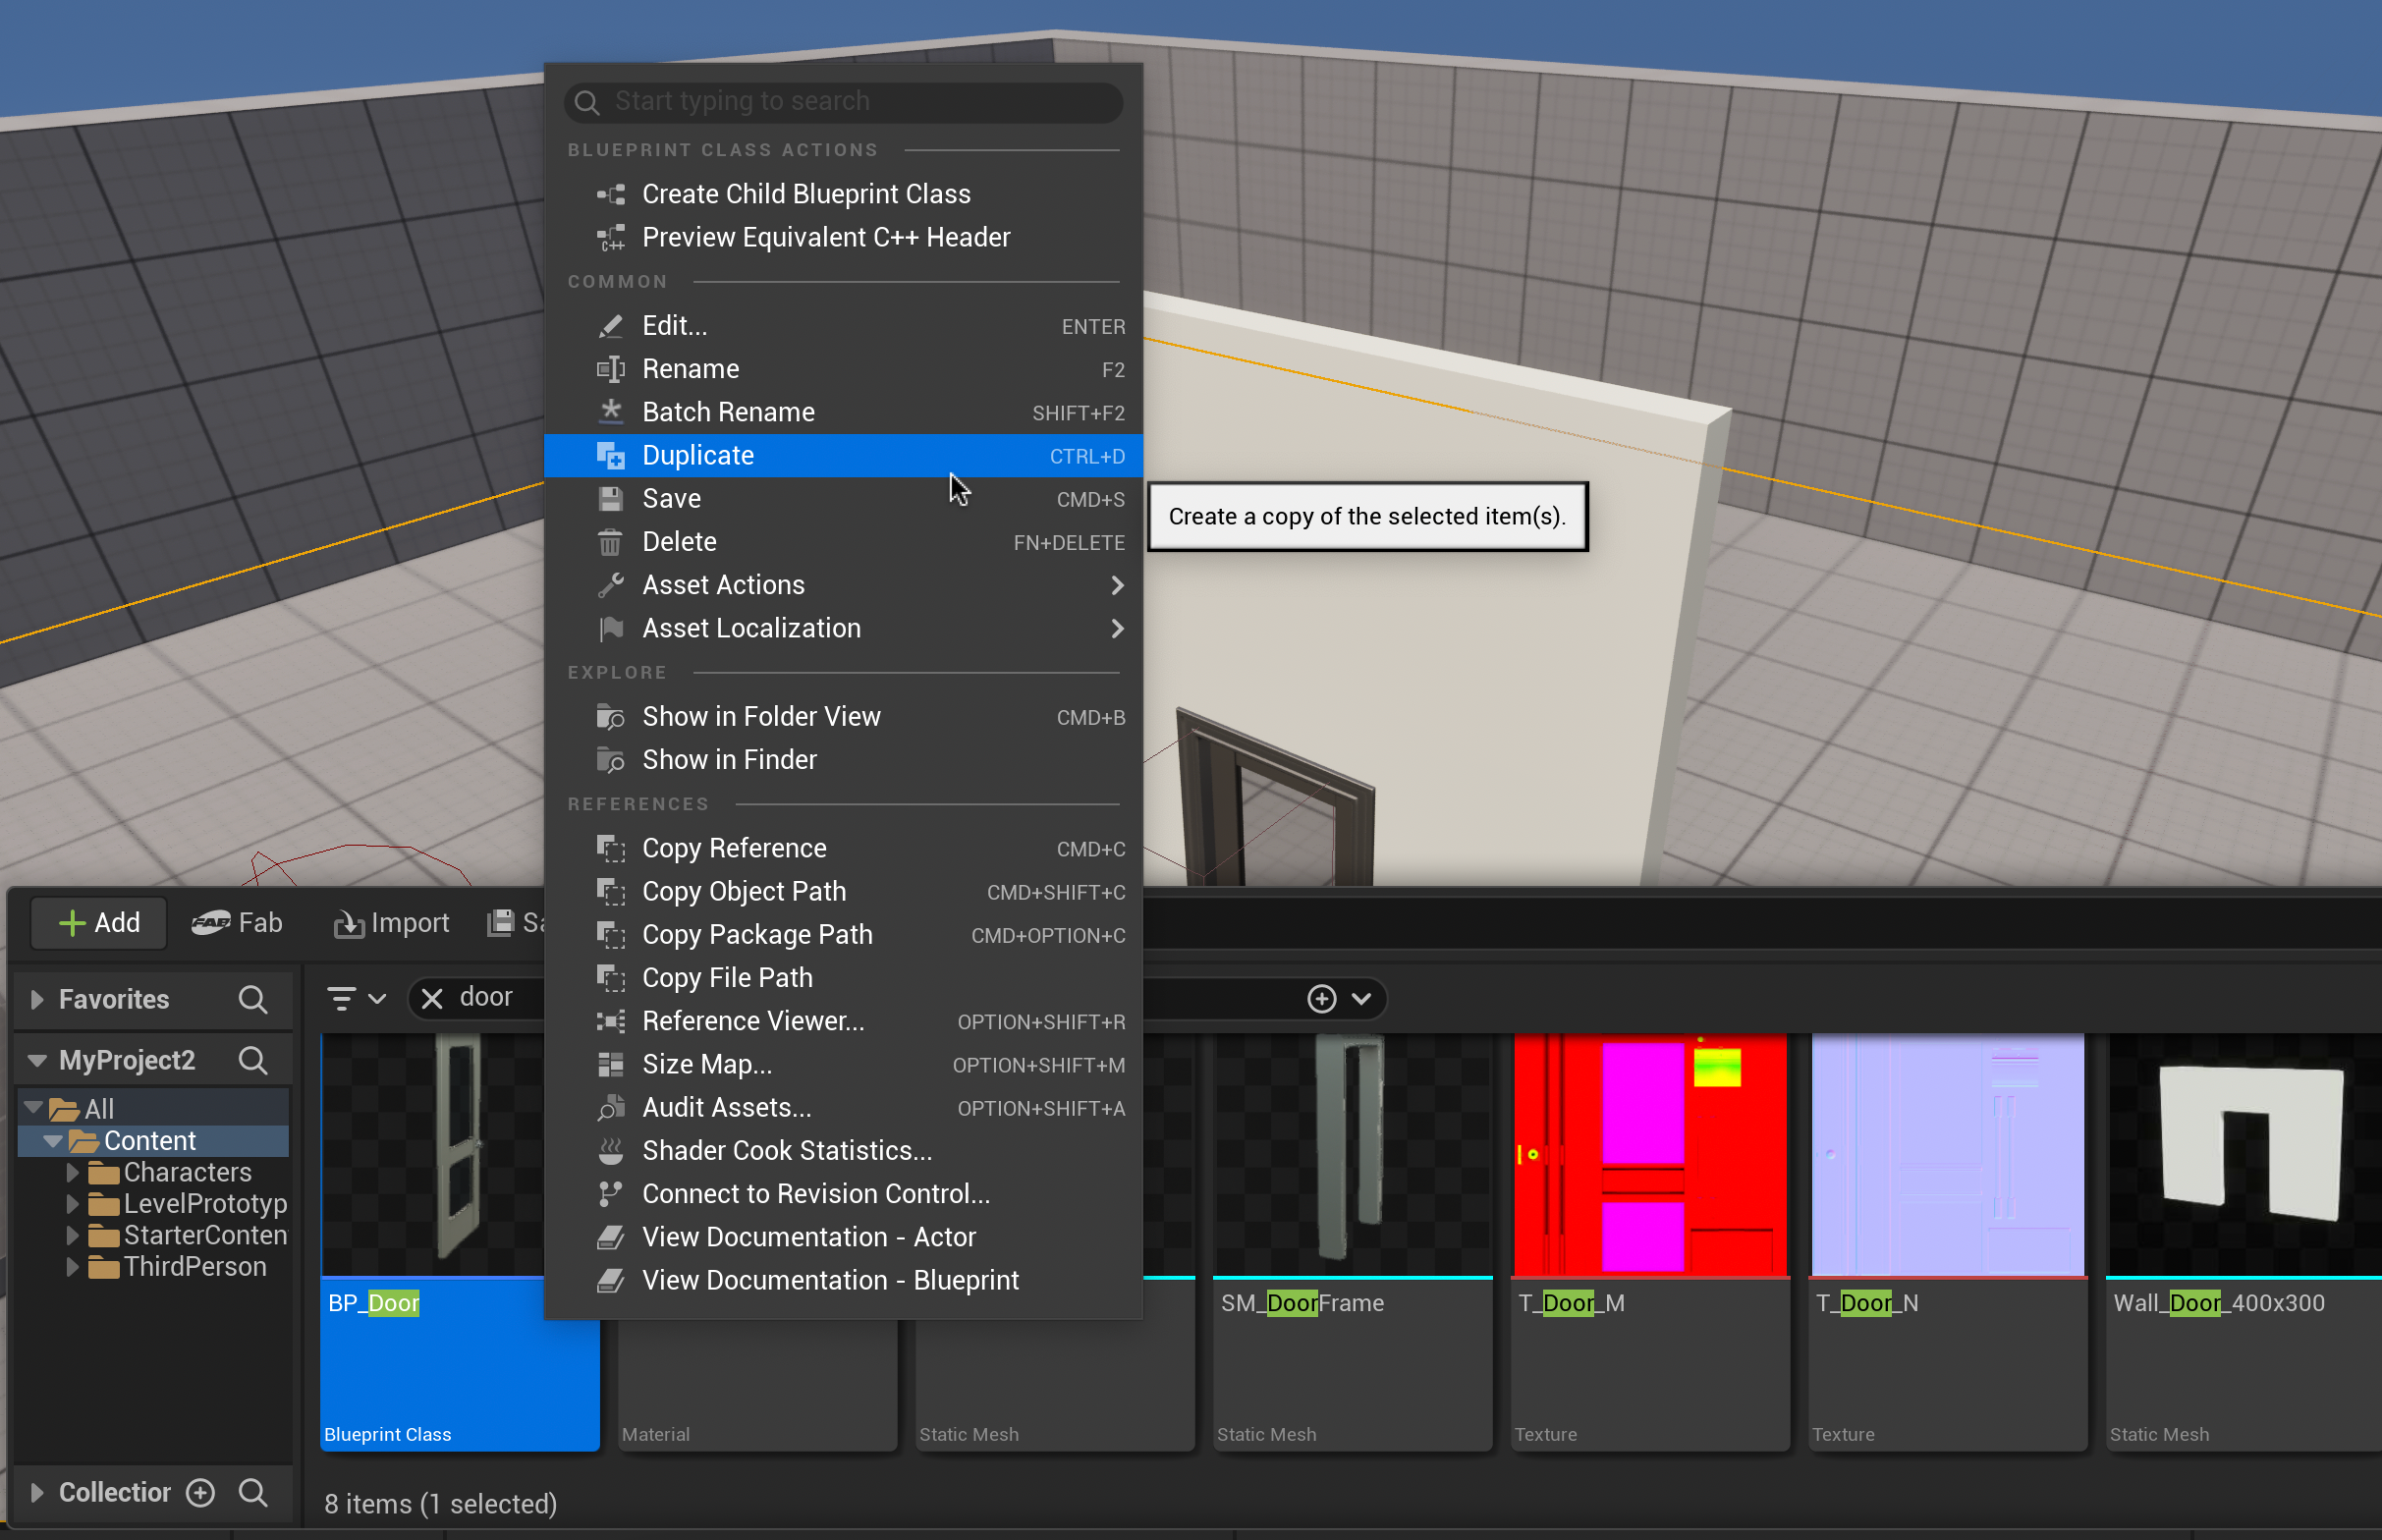Expand the Characters folder
Image resolution: width=2382 pixels, height=1540 pixels.
73,1171
